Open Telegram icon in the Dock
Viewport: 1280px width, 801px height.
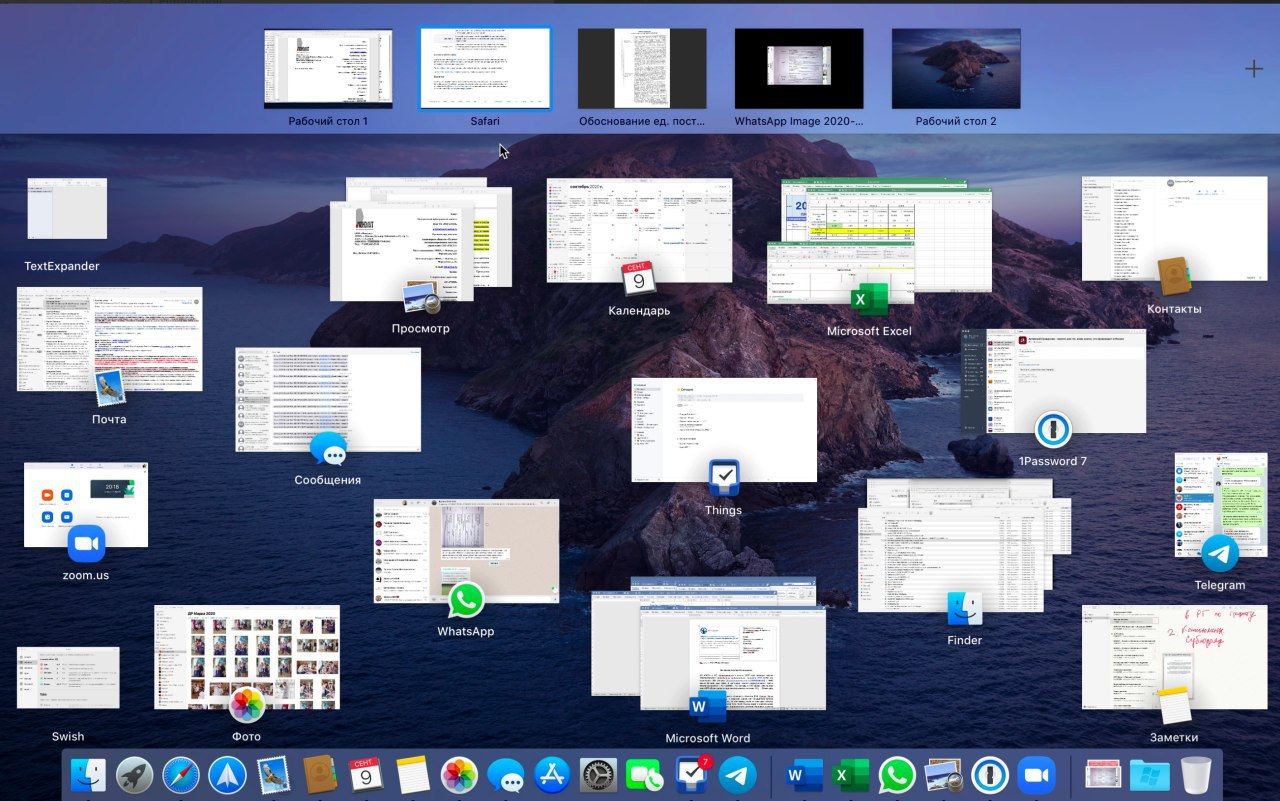[738, 775]
